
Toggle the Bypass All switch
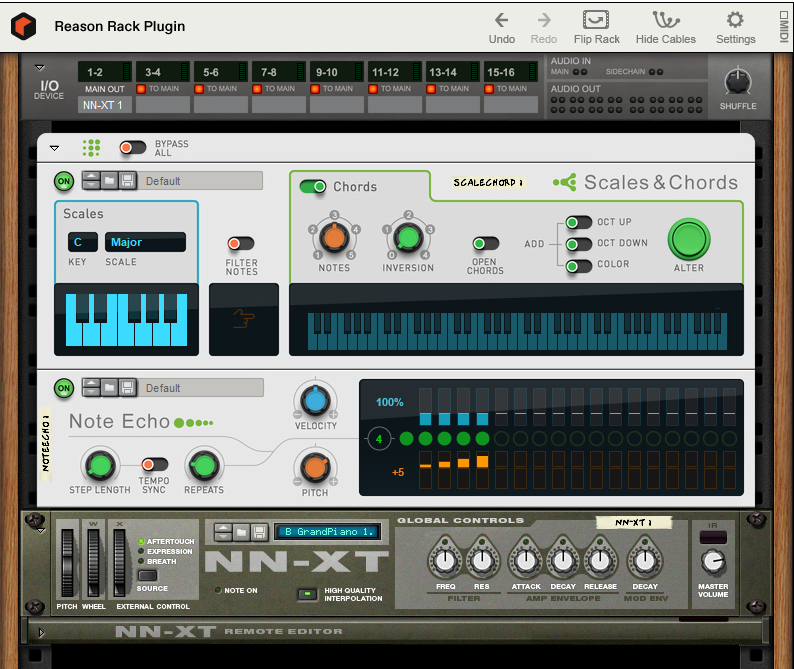(x=132, y=147)
